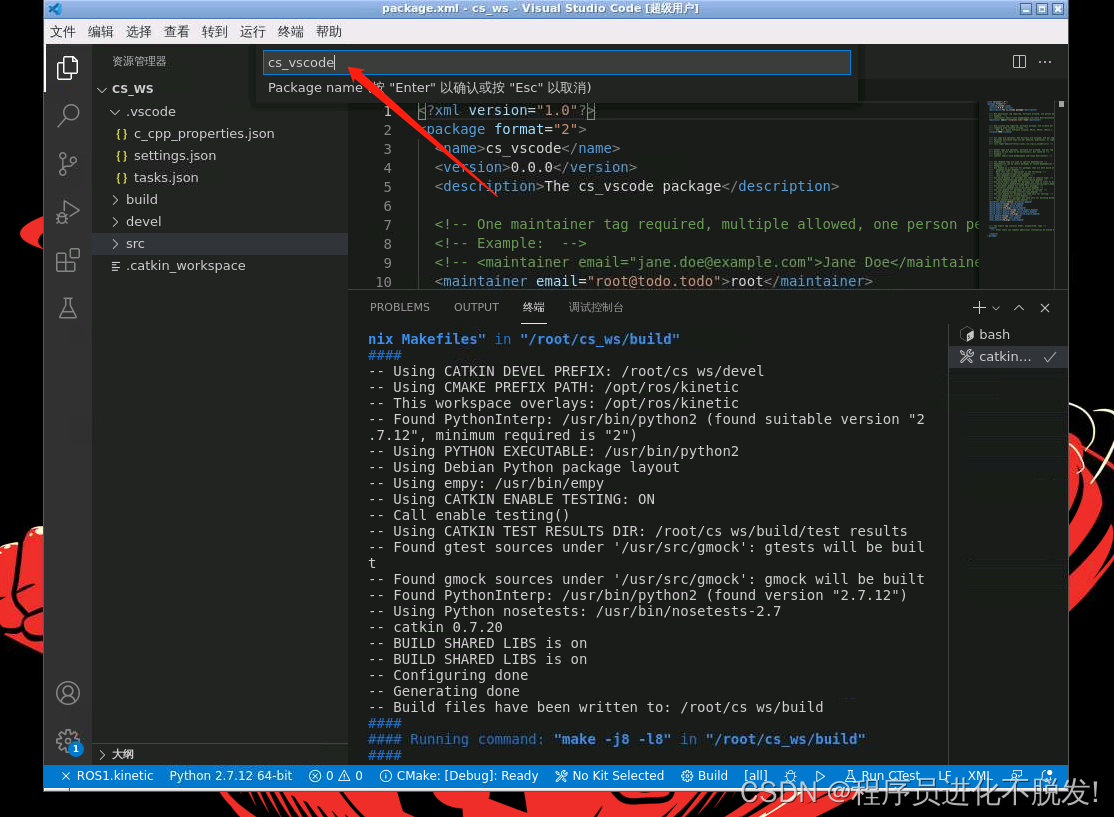Click the editor minimap code overview
The height and width of the screenshot is (817, 1114).
[x=1021, y=170]
